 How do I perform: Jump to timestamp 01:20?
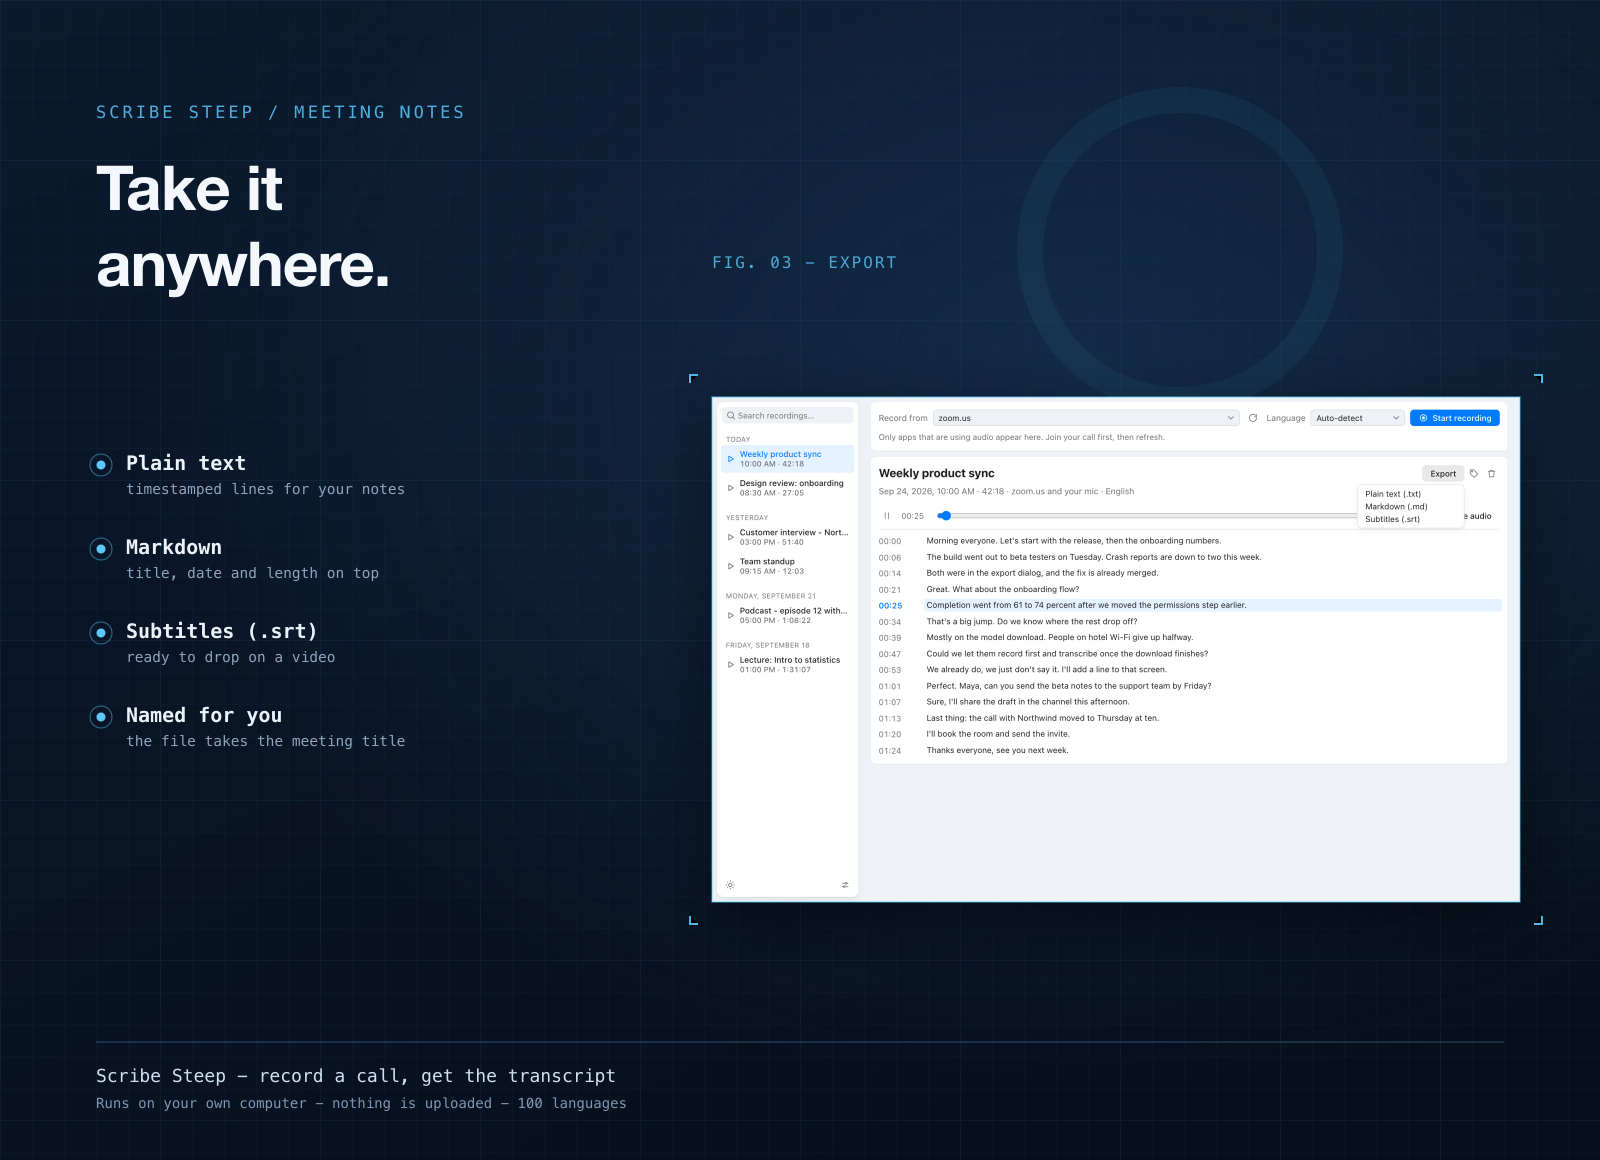point(890,734)
